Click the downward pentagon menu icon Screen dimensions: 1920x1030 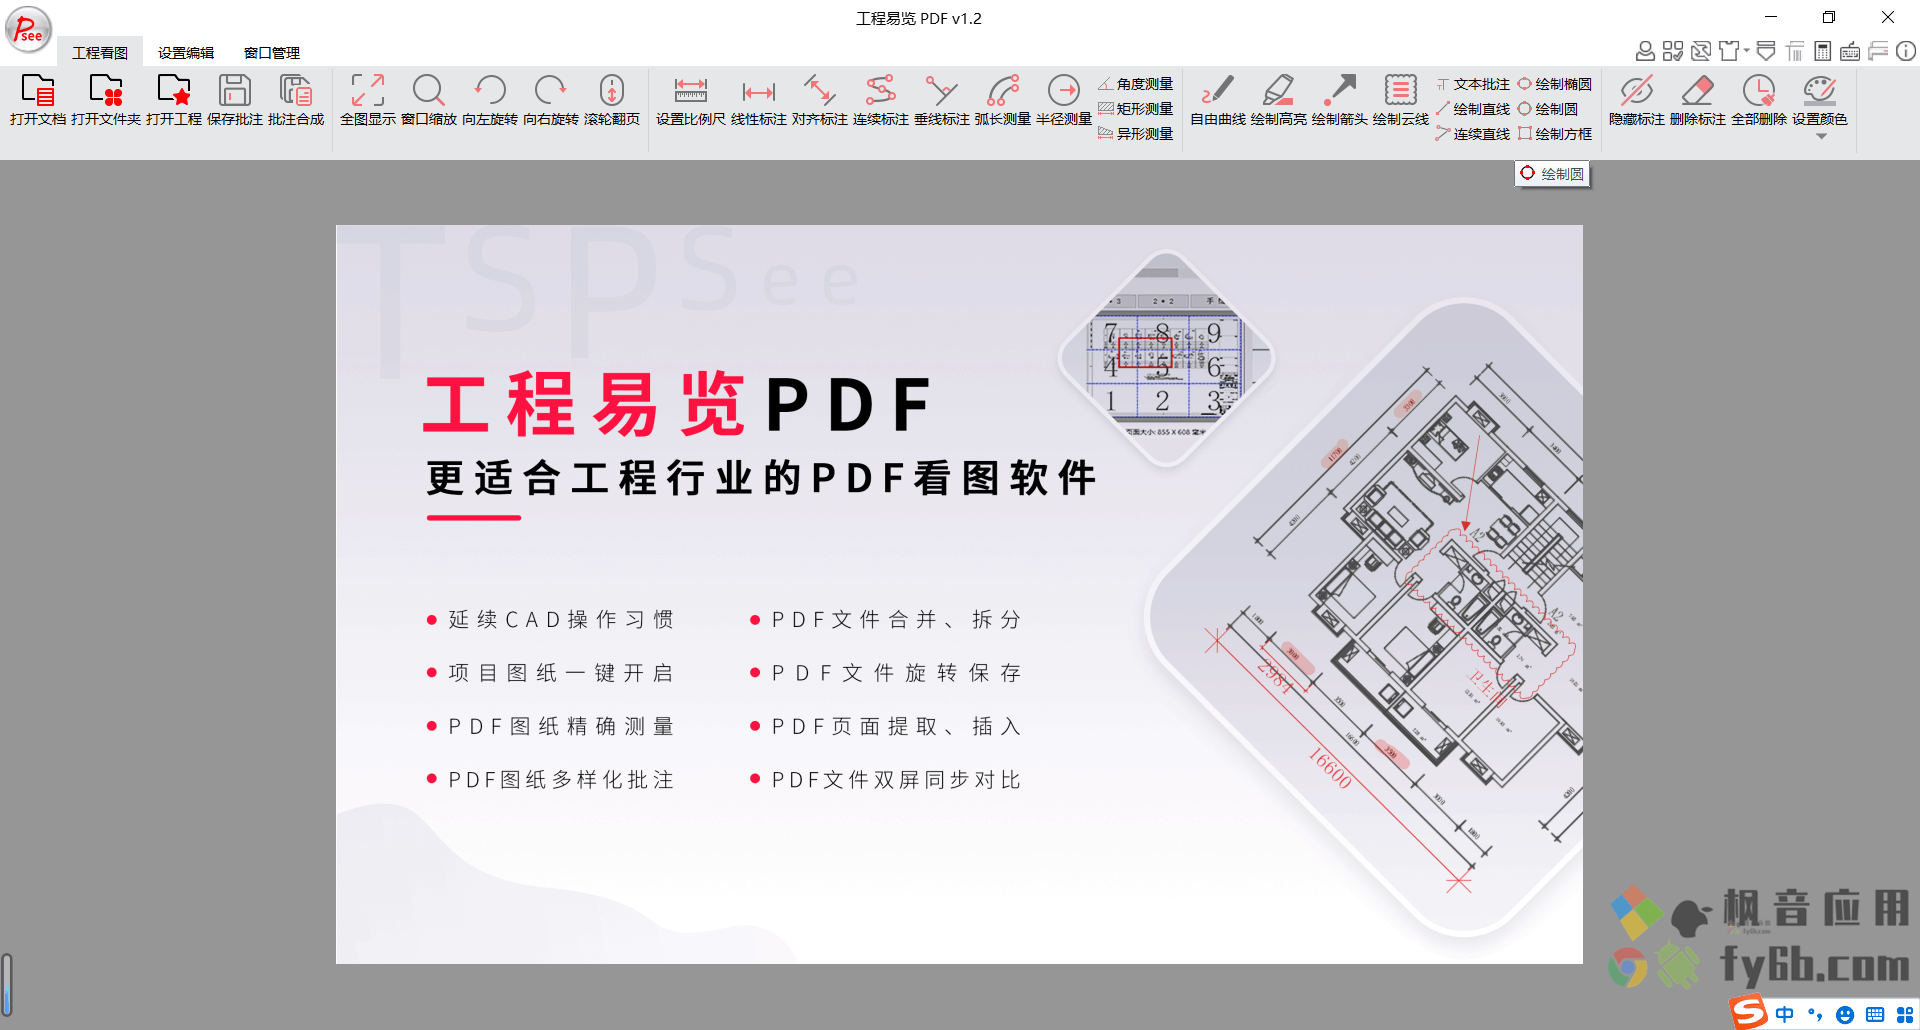[x=1766, y=51]
